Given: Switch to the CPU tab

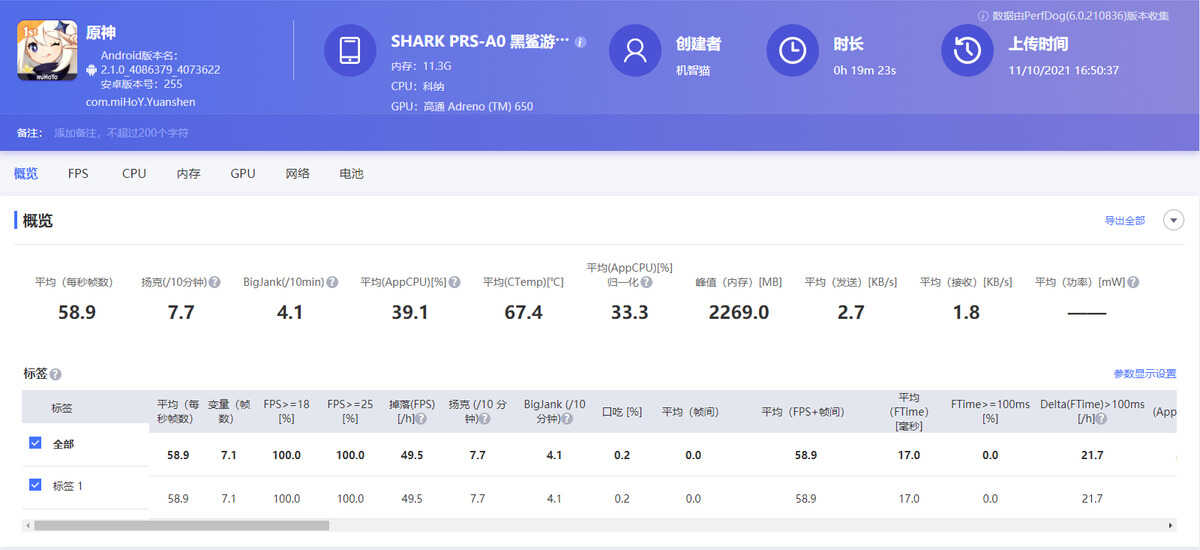Looking at the screenshot, I should tap(134, 173).
